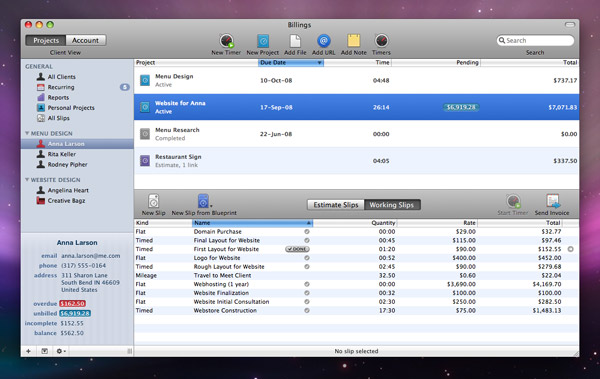Click the Add URL icon
The image size is (600, 379).
coord(324,41)
